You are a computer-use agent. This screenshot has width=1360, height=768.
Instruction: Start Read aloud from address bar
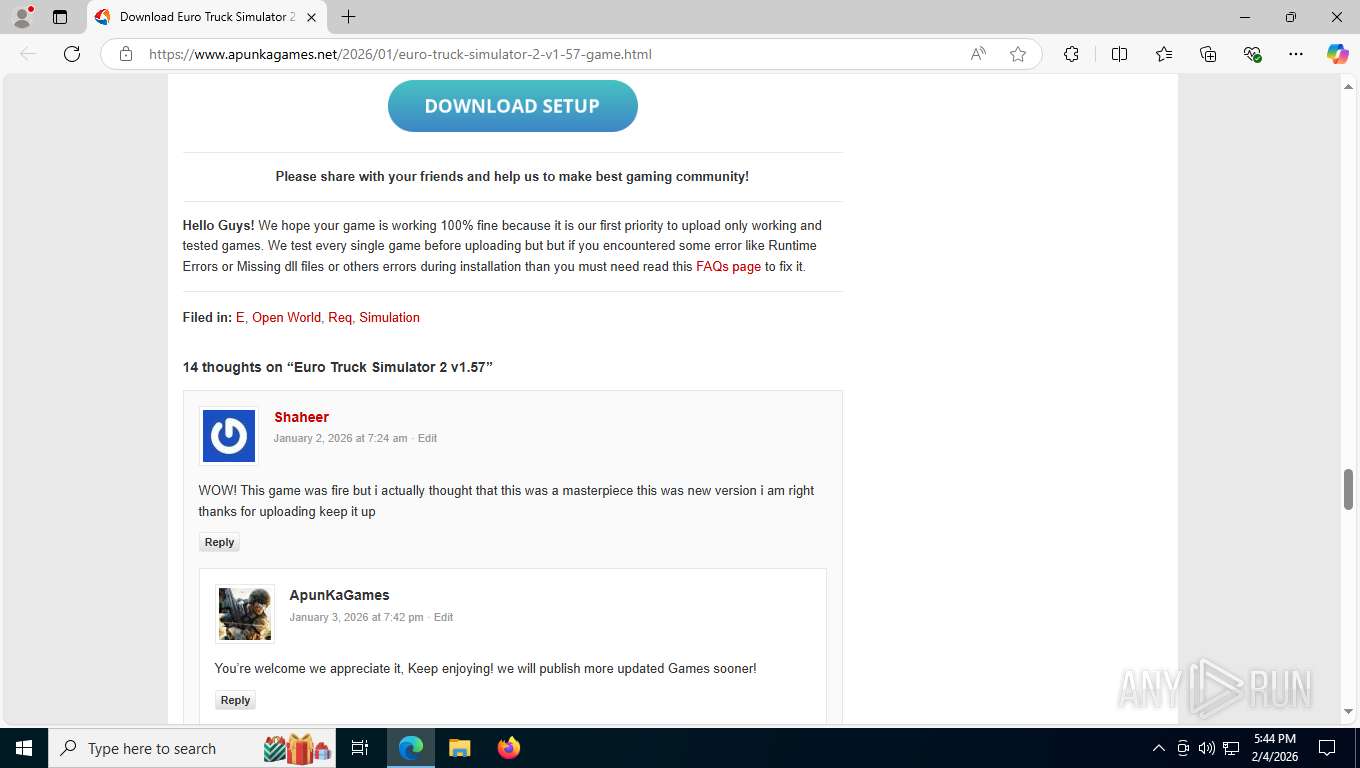click(978, 54)
